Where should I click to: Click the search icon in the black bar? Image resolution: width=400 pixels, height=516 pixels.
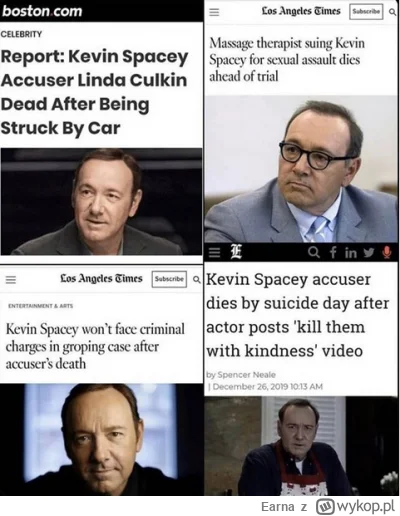point(313,252)
